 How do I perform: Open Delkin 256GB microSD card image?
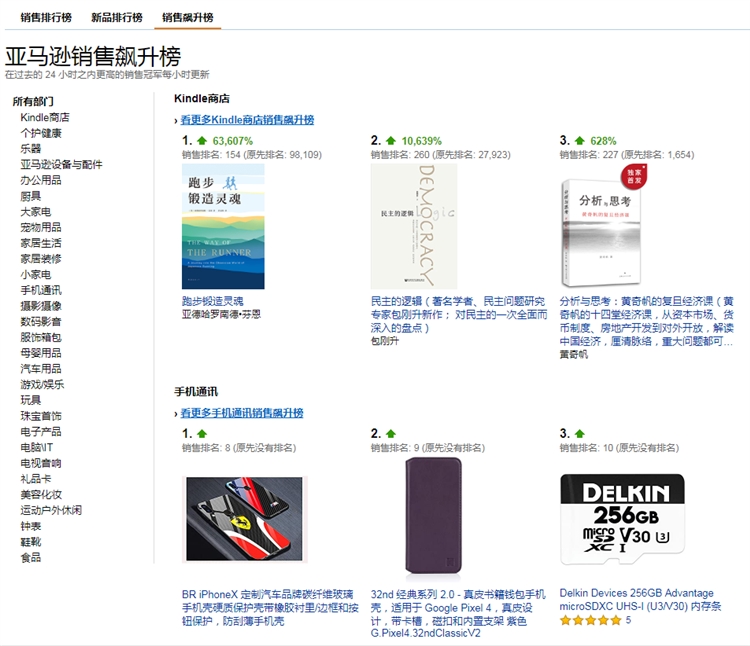click(622, 519)
